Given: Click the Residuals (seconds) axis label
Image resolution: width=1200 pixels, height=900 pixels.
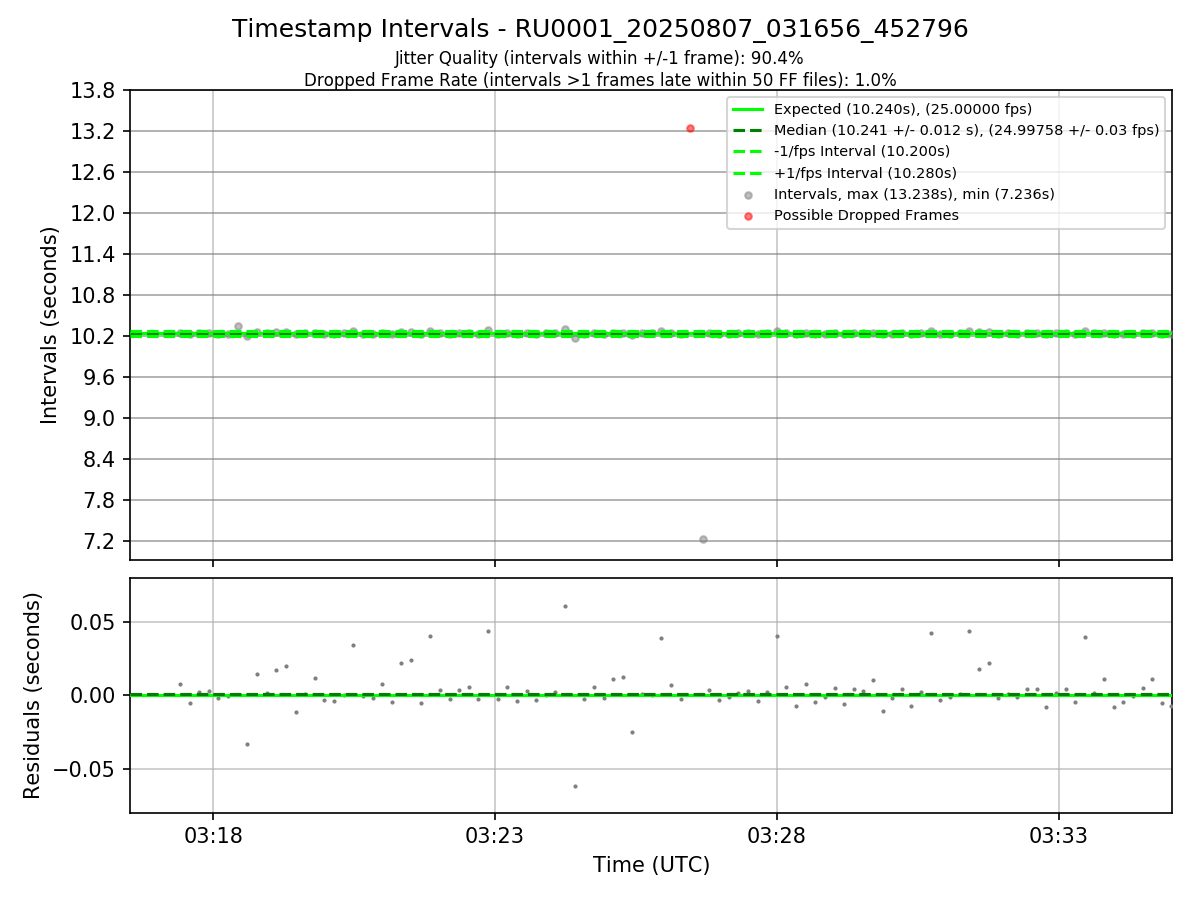Looking at the screenshot, I should point(32,695).
